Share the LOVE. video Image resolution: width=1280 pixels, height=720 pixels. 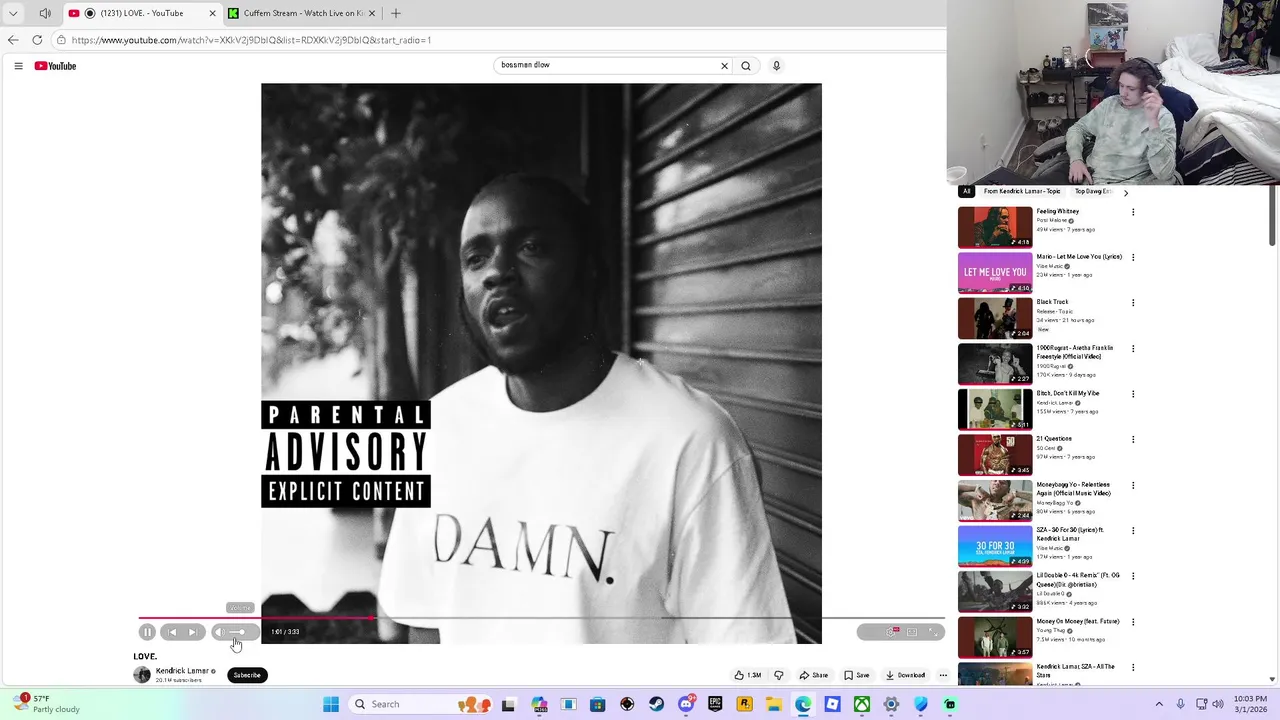[x=814, y=675]
